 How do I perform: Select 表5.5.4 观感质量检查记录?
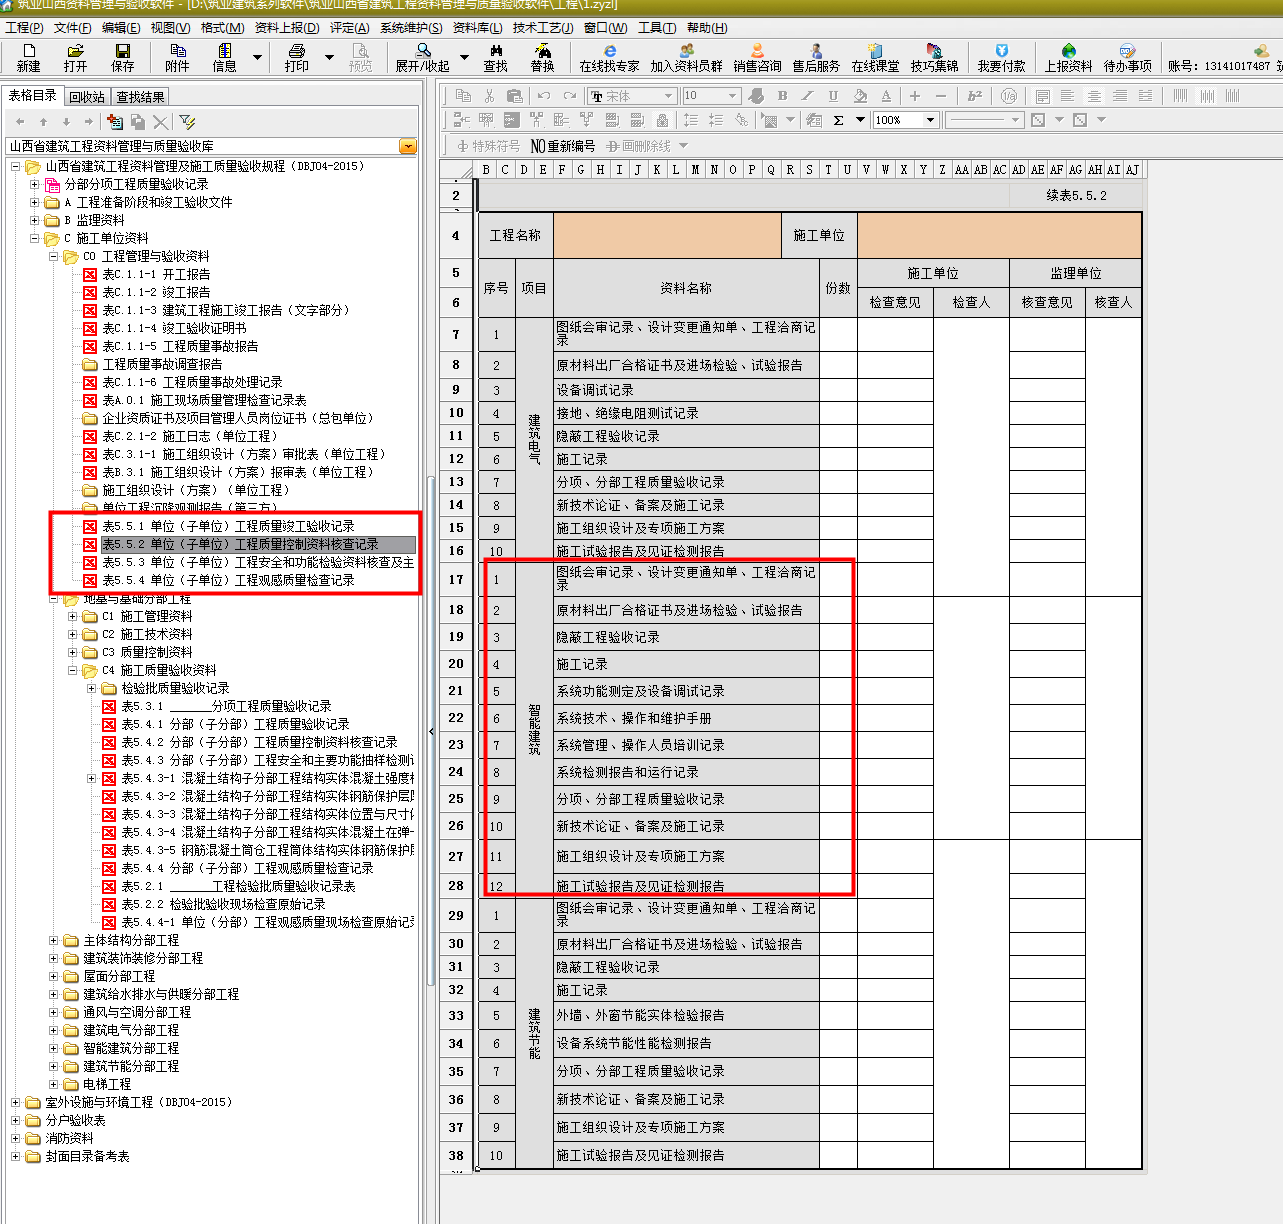click(x=228, y=580)
